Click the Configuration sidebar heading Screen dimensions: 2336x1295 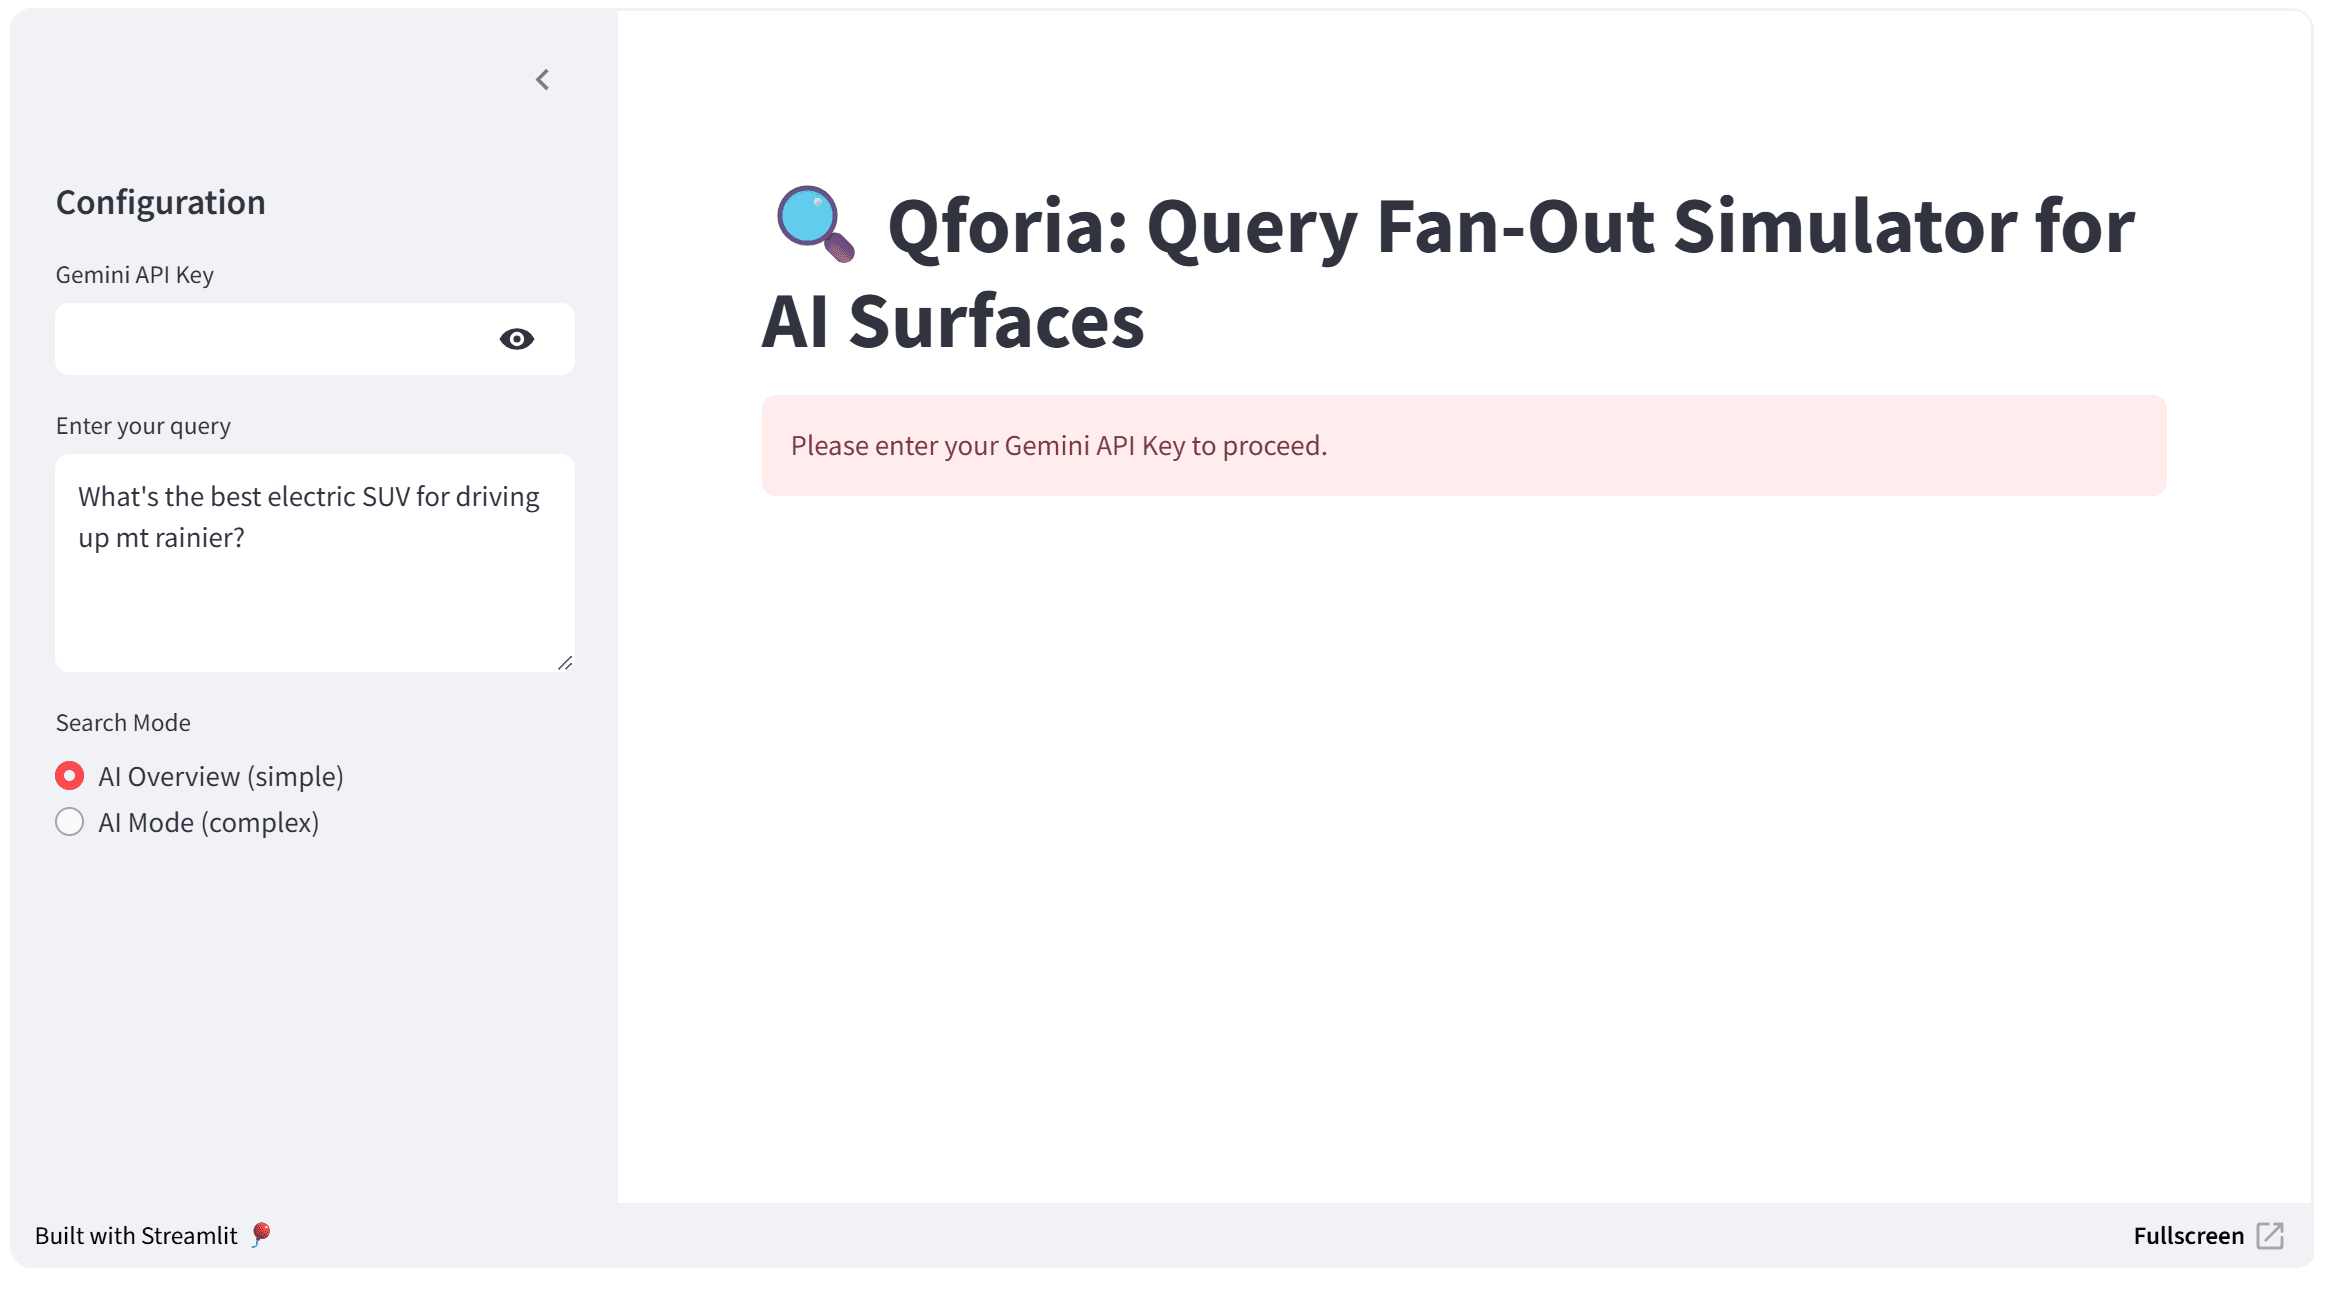click(x=161, y=202)
